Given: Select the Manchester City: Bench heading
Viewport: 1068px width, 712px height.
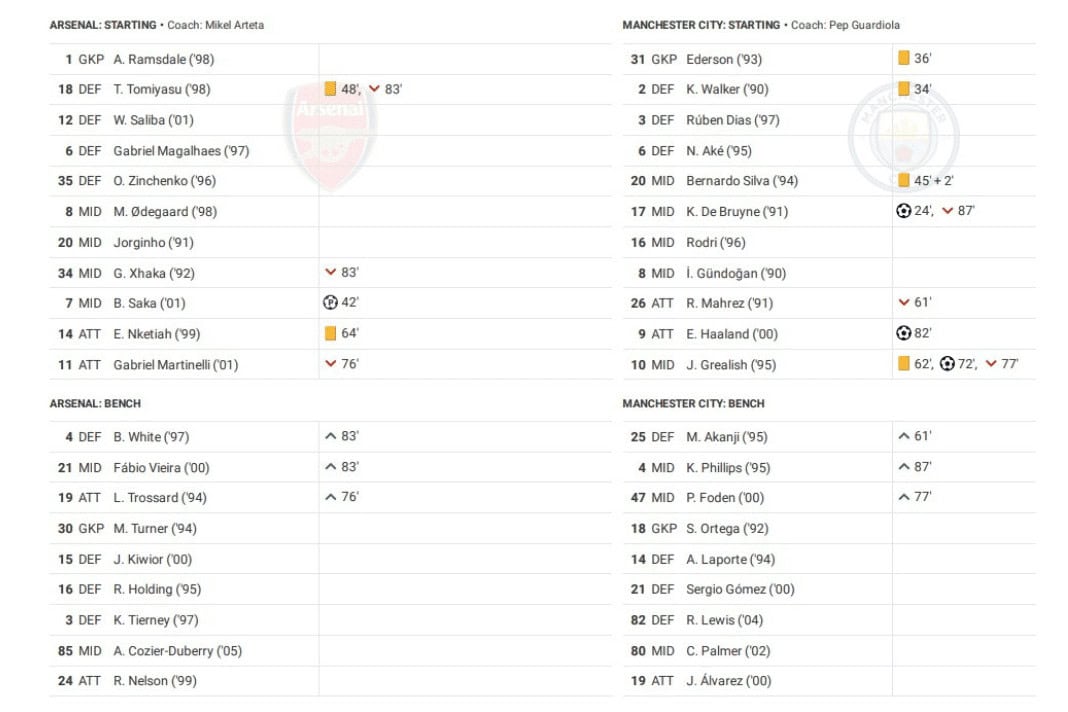Looking at the screenshot, I should coord(693,404).
